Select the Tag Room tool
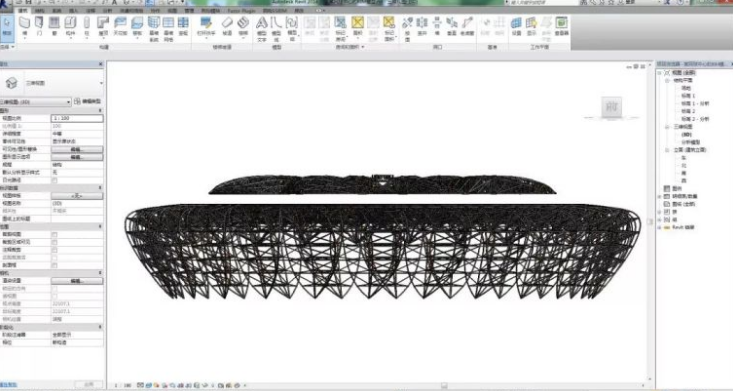This screenshot has width=733, height=391. [x=340, y=28]
